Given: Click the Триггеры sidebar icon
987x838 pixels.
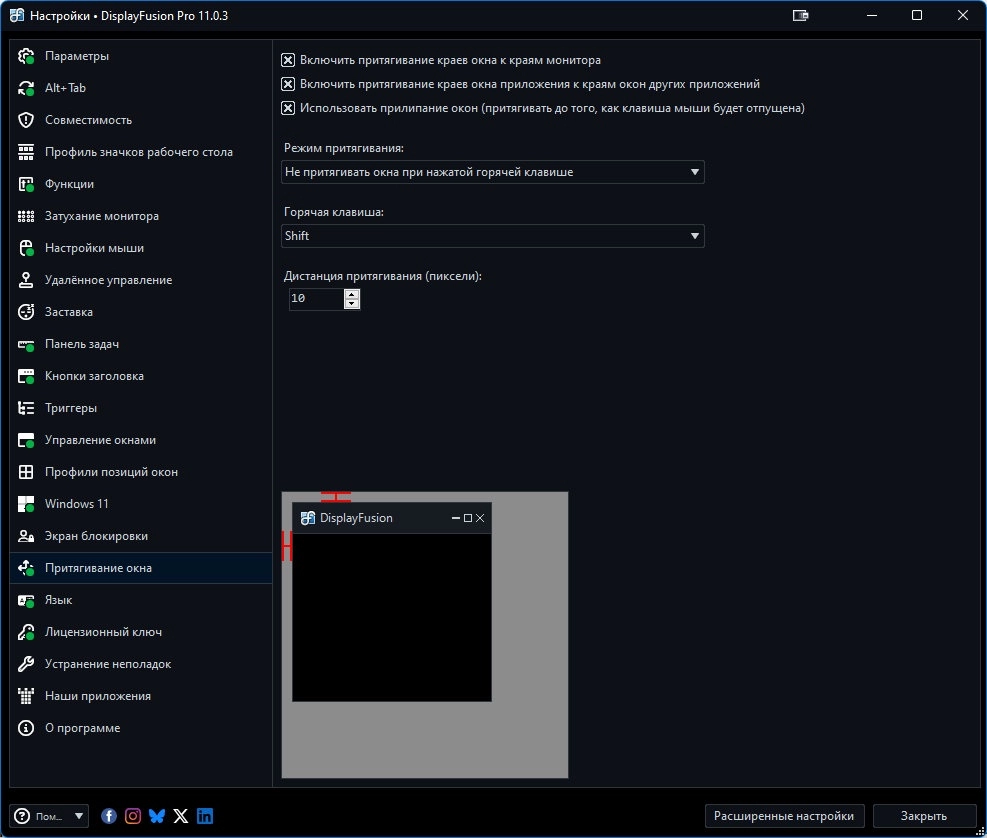Looking at the screenshot, I should 27,408.
